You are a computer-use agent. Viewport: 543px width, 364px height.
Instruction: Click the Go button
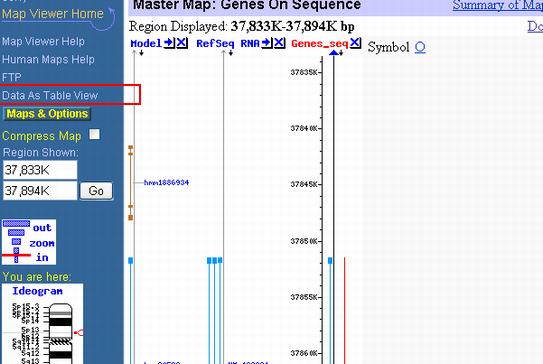(96, 191)
